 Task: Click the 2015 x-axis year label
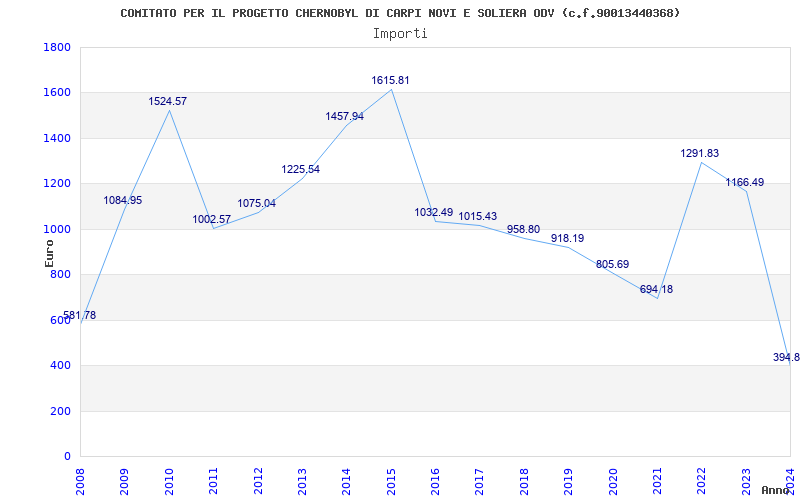coord(391,481)
